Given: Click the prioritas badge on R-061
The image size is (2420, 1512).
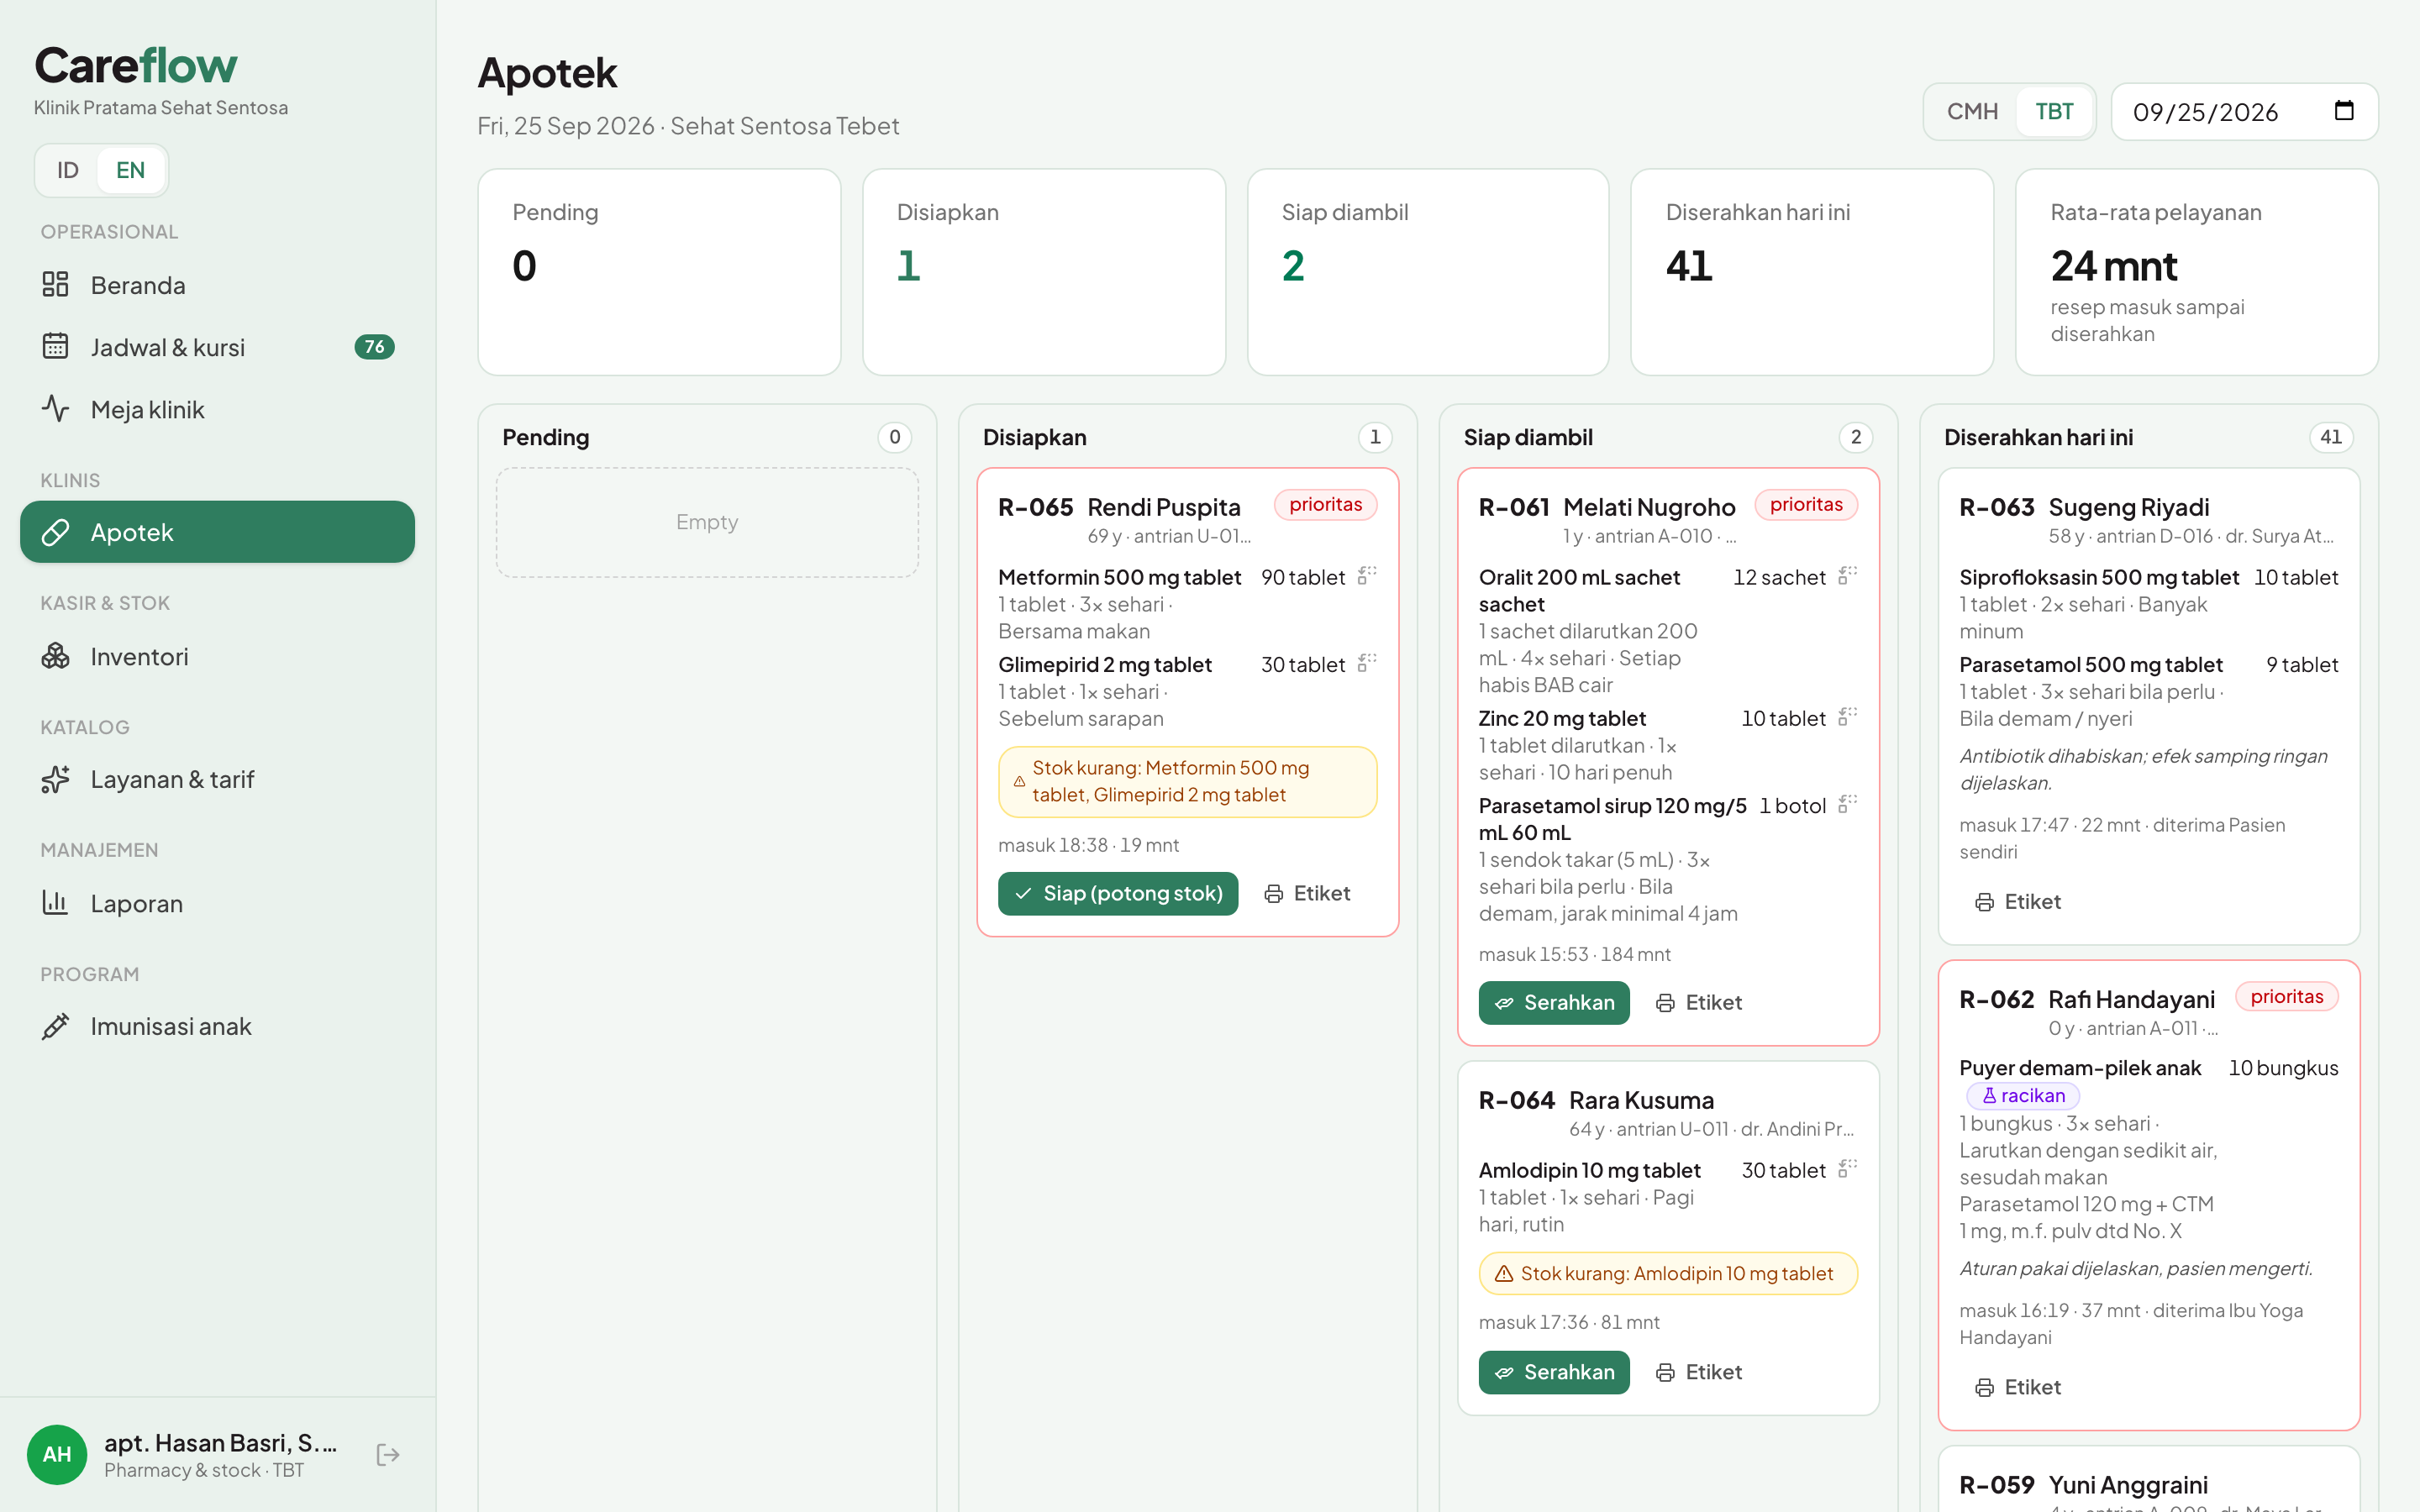Looking at the screenshot, I should click(1806, 504).
